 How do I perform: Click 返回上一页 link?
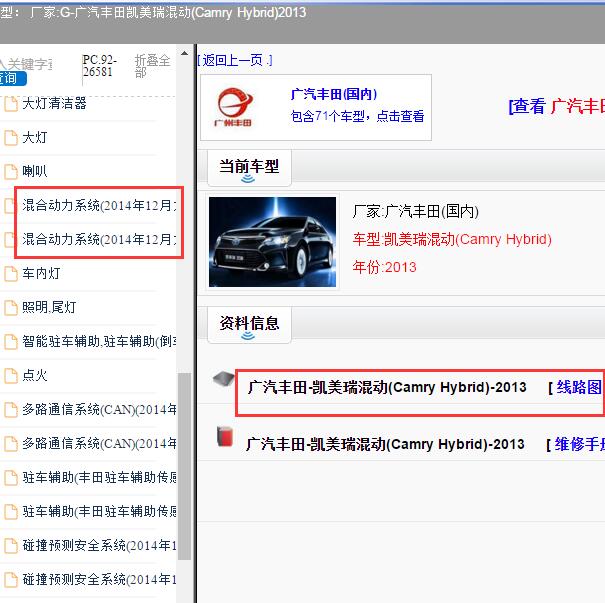[235, 60]
